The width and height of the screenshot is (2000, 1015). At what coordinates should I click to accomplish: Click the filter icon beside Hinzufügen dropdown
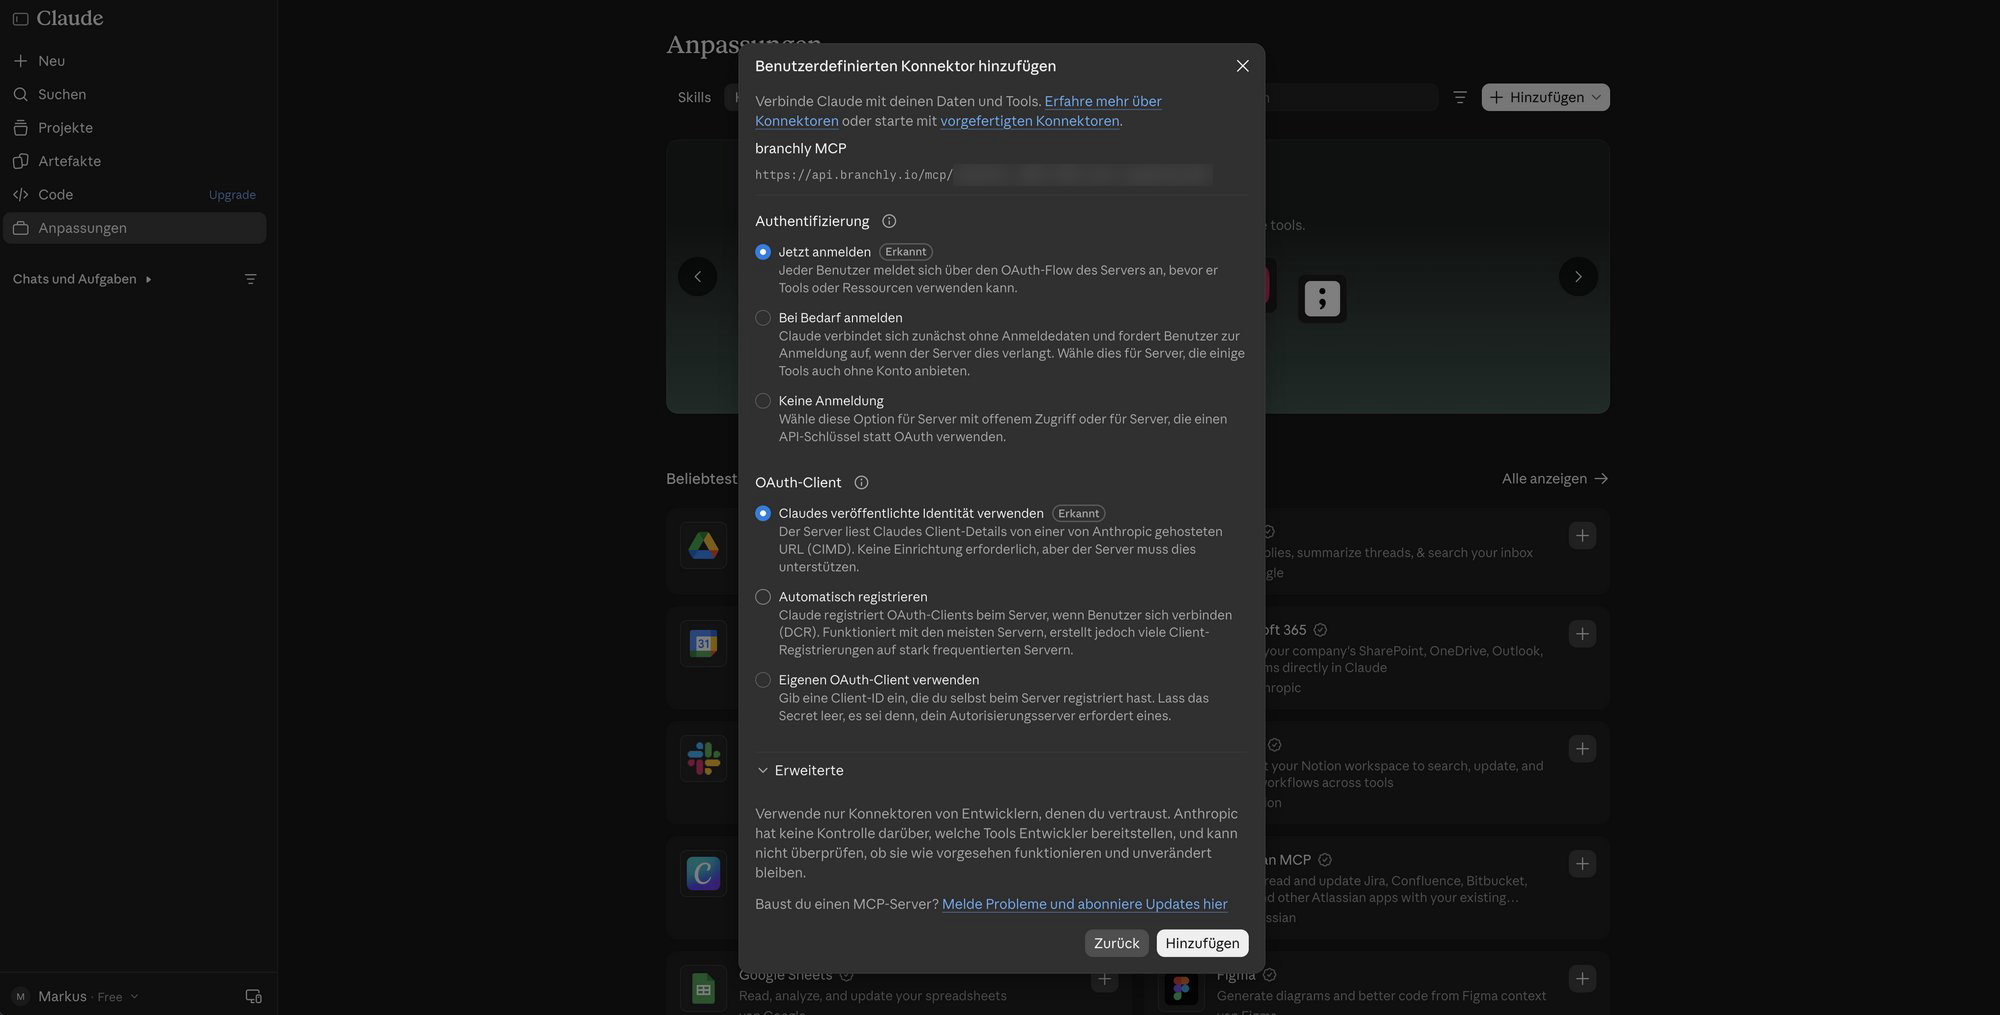[x=1459, y=97]
